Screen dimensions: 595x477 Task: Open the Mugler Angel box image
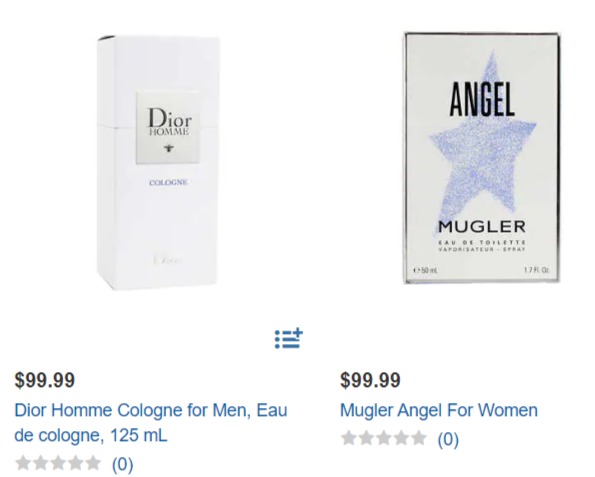(482, 158)
